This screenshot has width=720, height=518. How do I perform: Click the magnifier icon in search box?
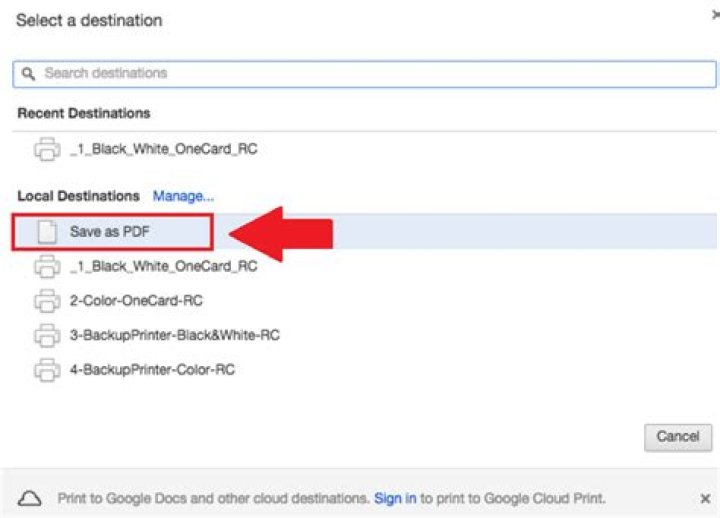pyautogui.click(x=28, y=73)
